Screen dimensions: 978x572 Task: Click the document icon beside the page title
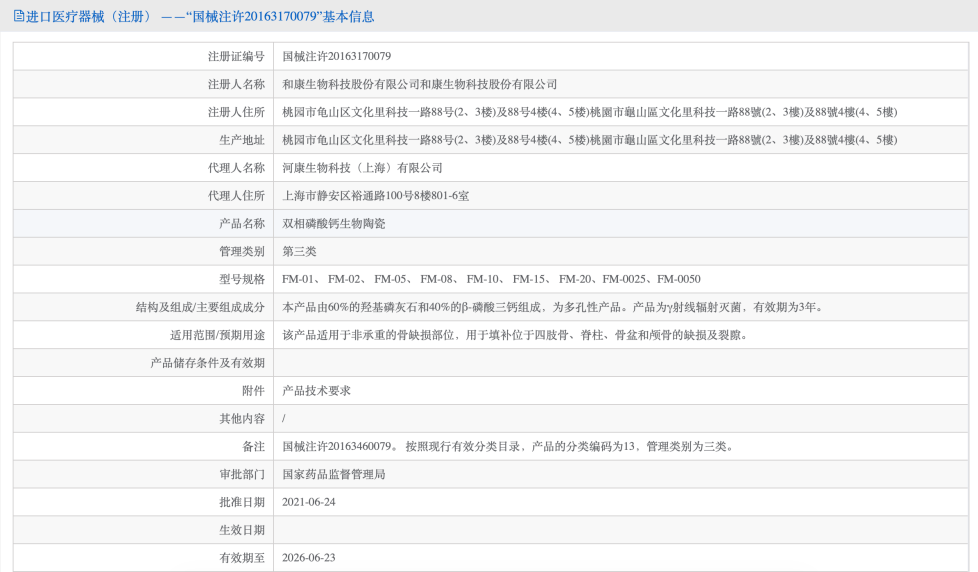(19, 17)
